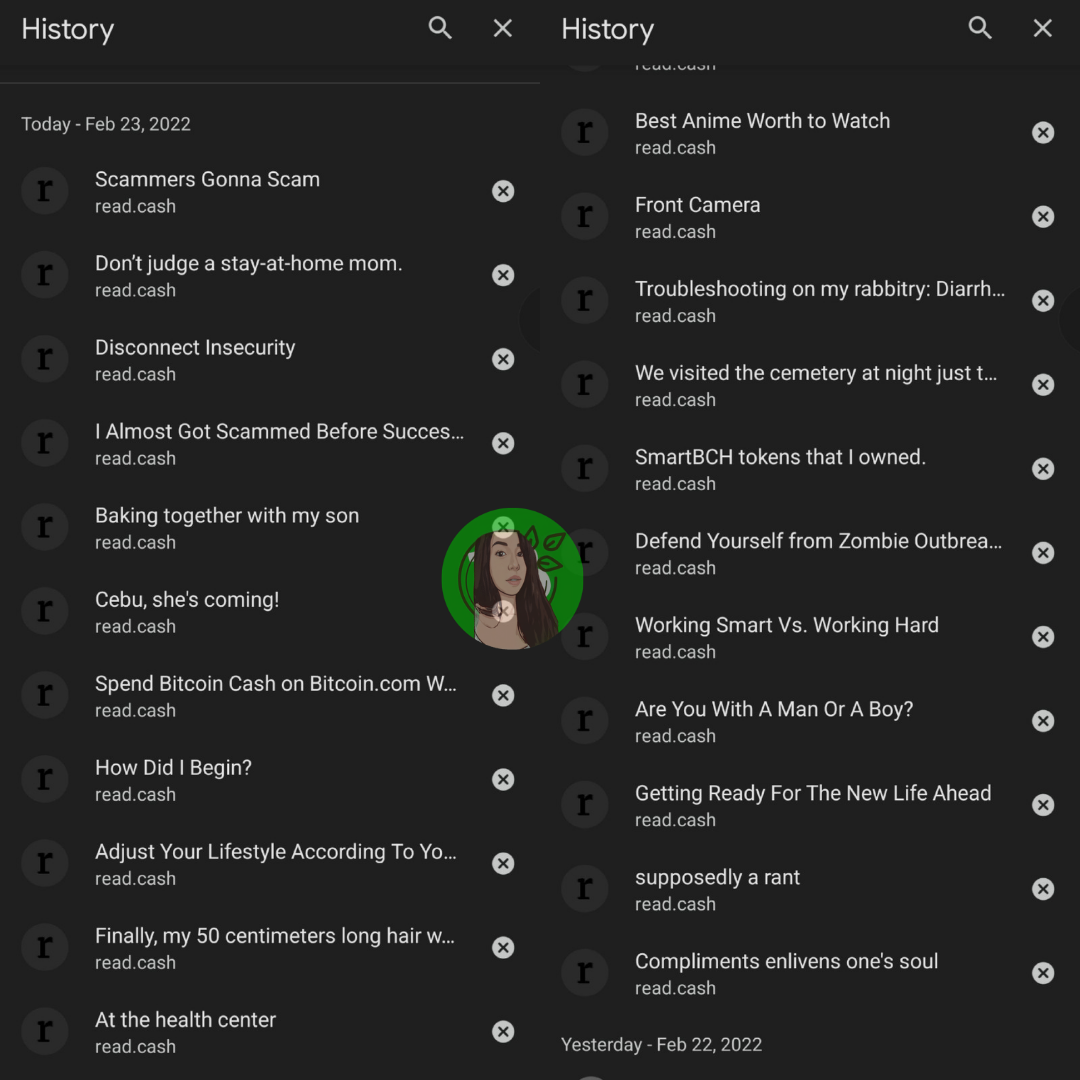Remove 'SmartBCH tokens that I owned.' entry
This screenshot has height=1080, width=1080.
(1043, 468)
